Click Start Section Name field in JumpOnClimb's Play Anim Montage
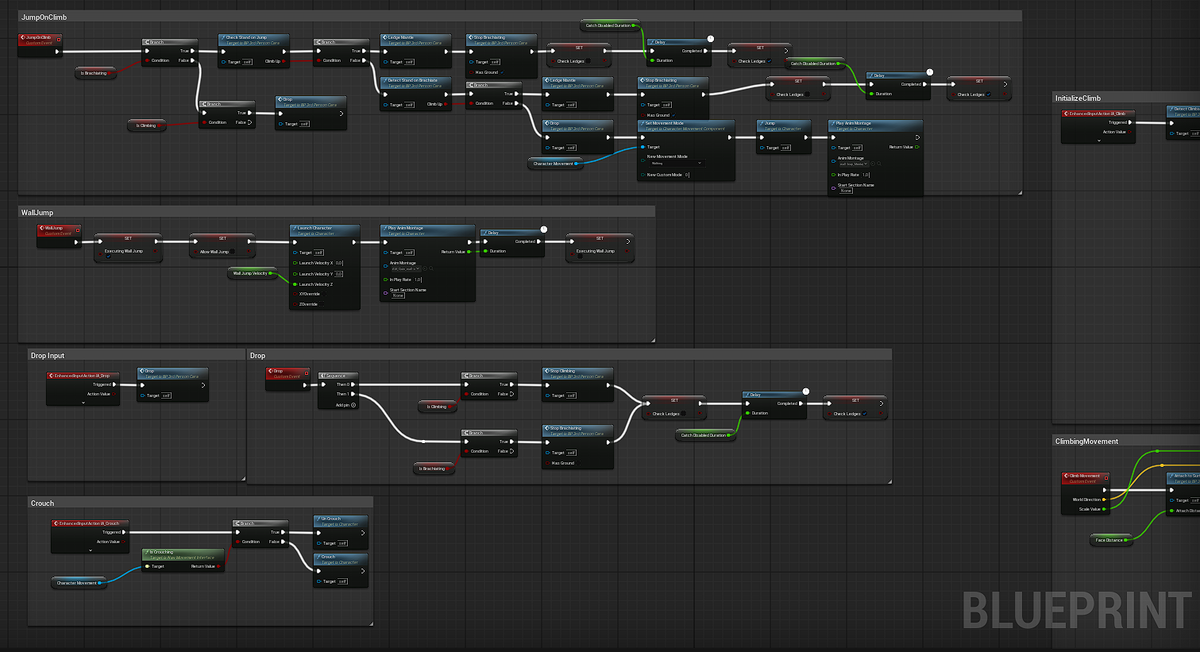The width and height of the screenshot is (1200, 652). 846,191
